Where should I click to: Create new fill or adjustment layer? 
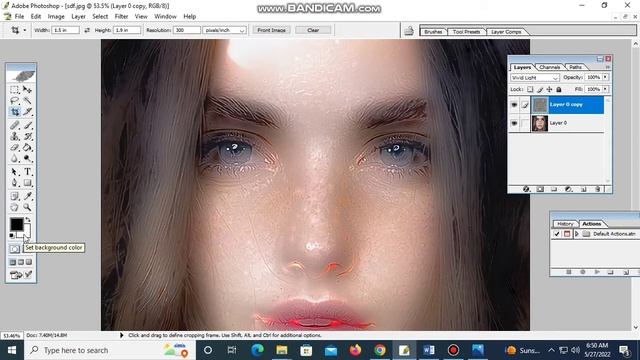point(568,189)
